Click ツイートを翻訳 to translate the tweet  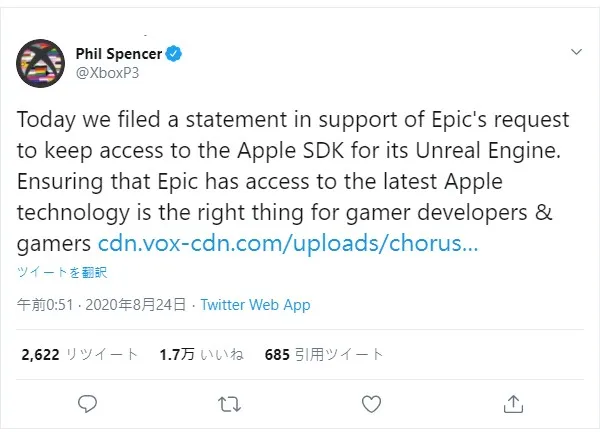pyautogui.click(x=61, y=272)
